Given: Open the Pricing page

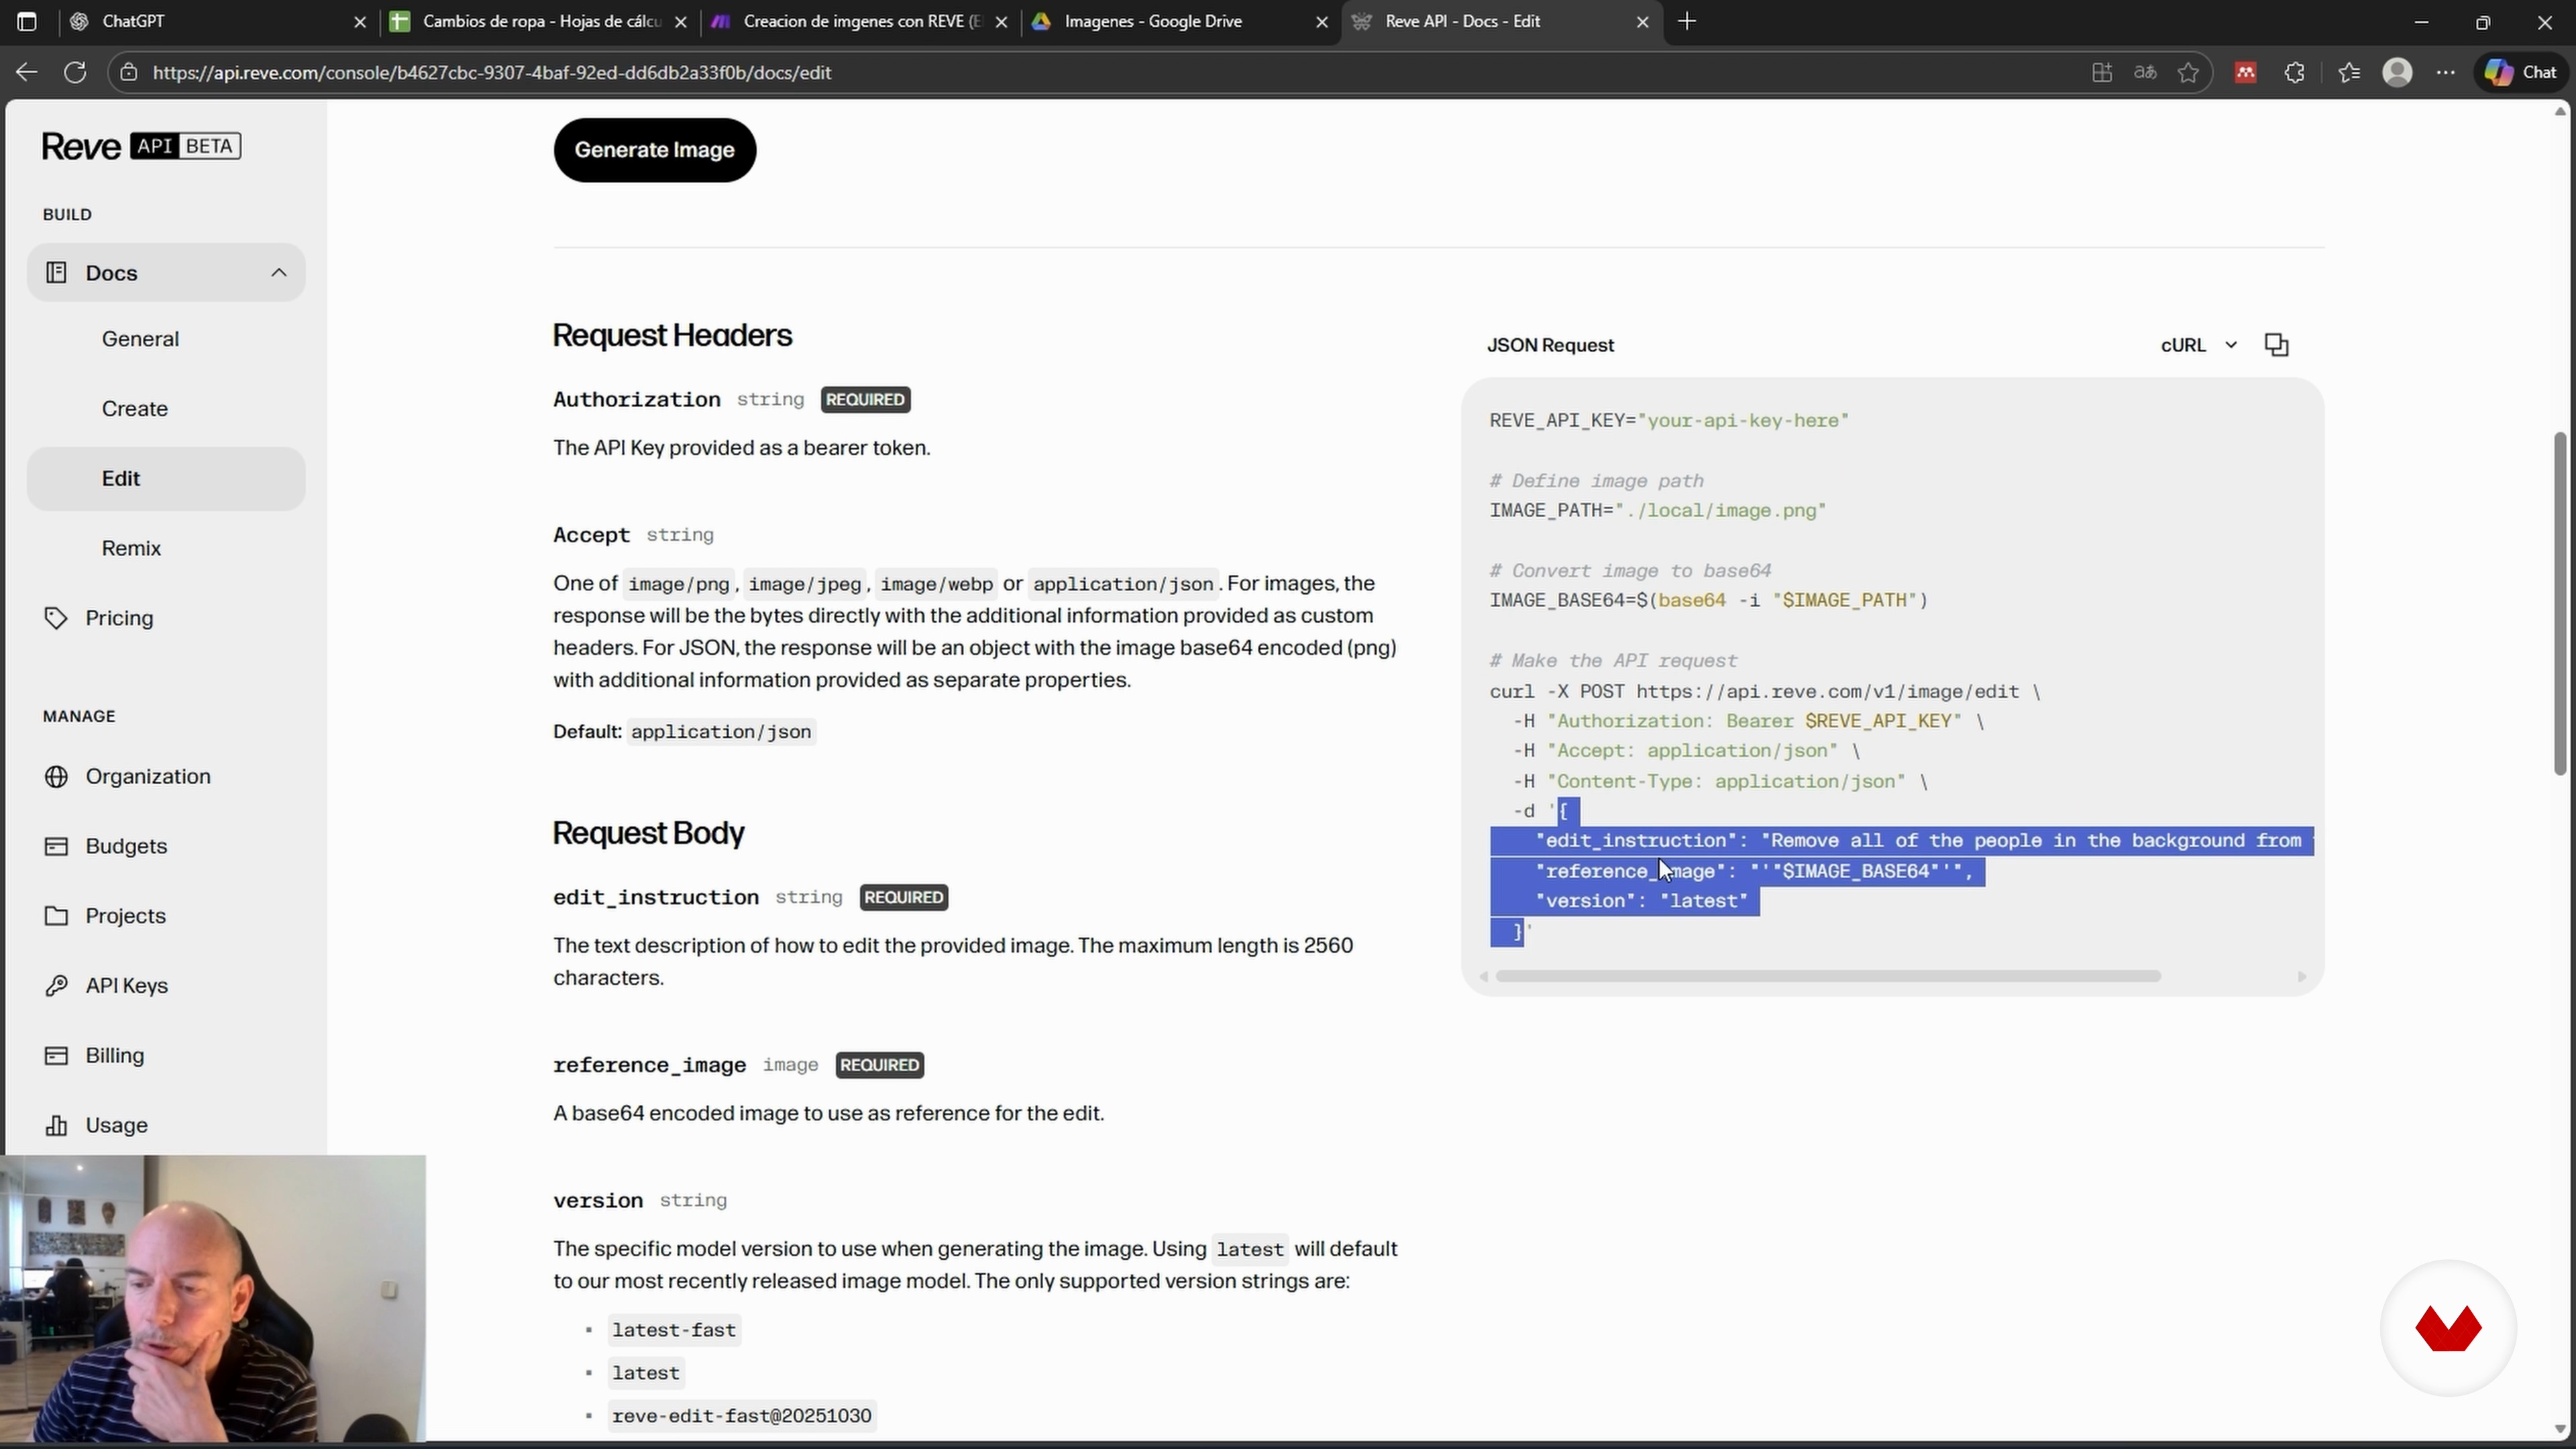Looking at the screenshot, I should pos(119,618).
